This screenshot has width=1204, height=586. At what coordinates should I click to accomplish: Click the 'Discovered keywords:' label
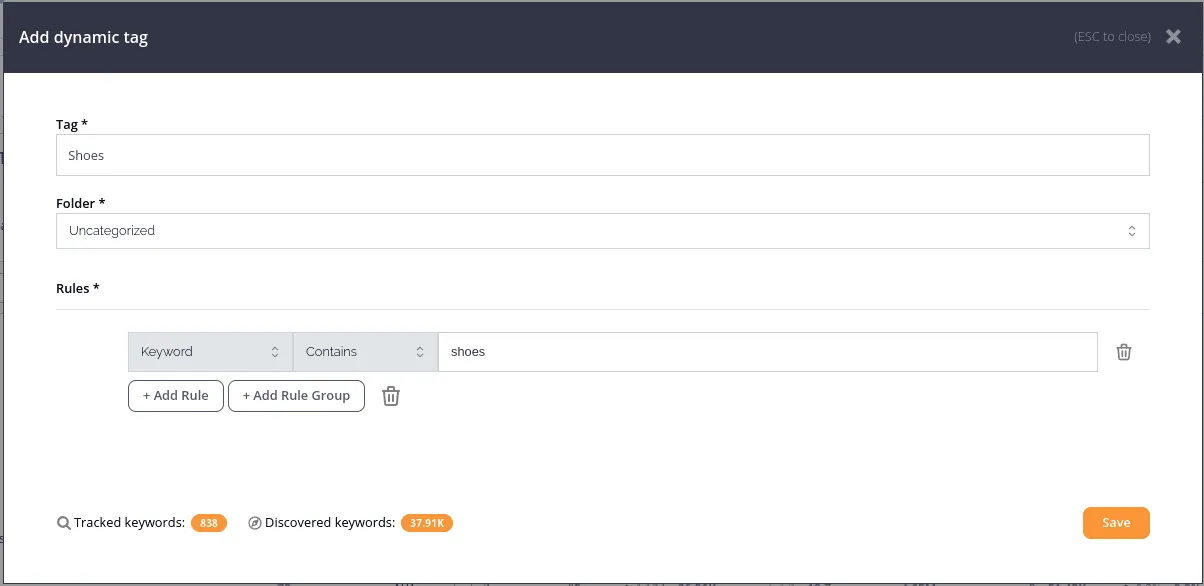pos(330,523)
